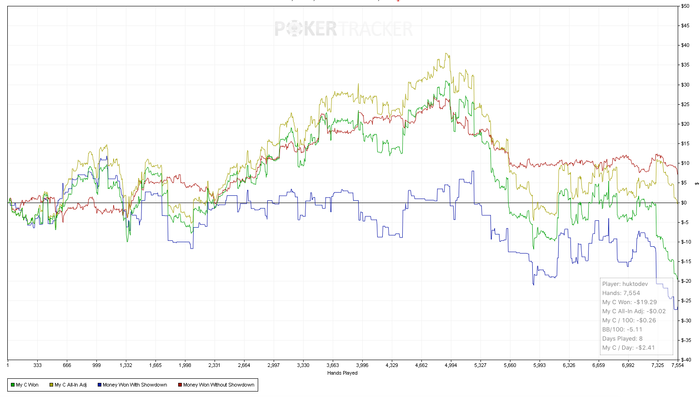Screen dimensions: 700x397
Task: Click the 6,326 x-axis tick label
Action: point(569,365)
